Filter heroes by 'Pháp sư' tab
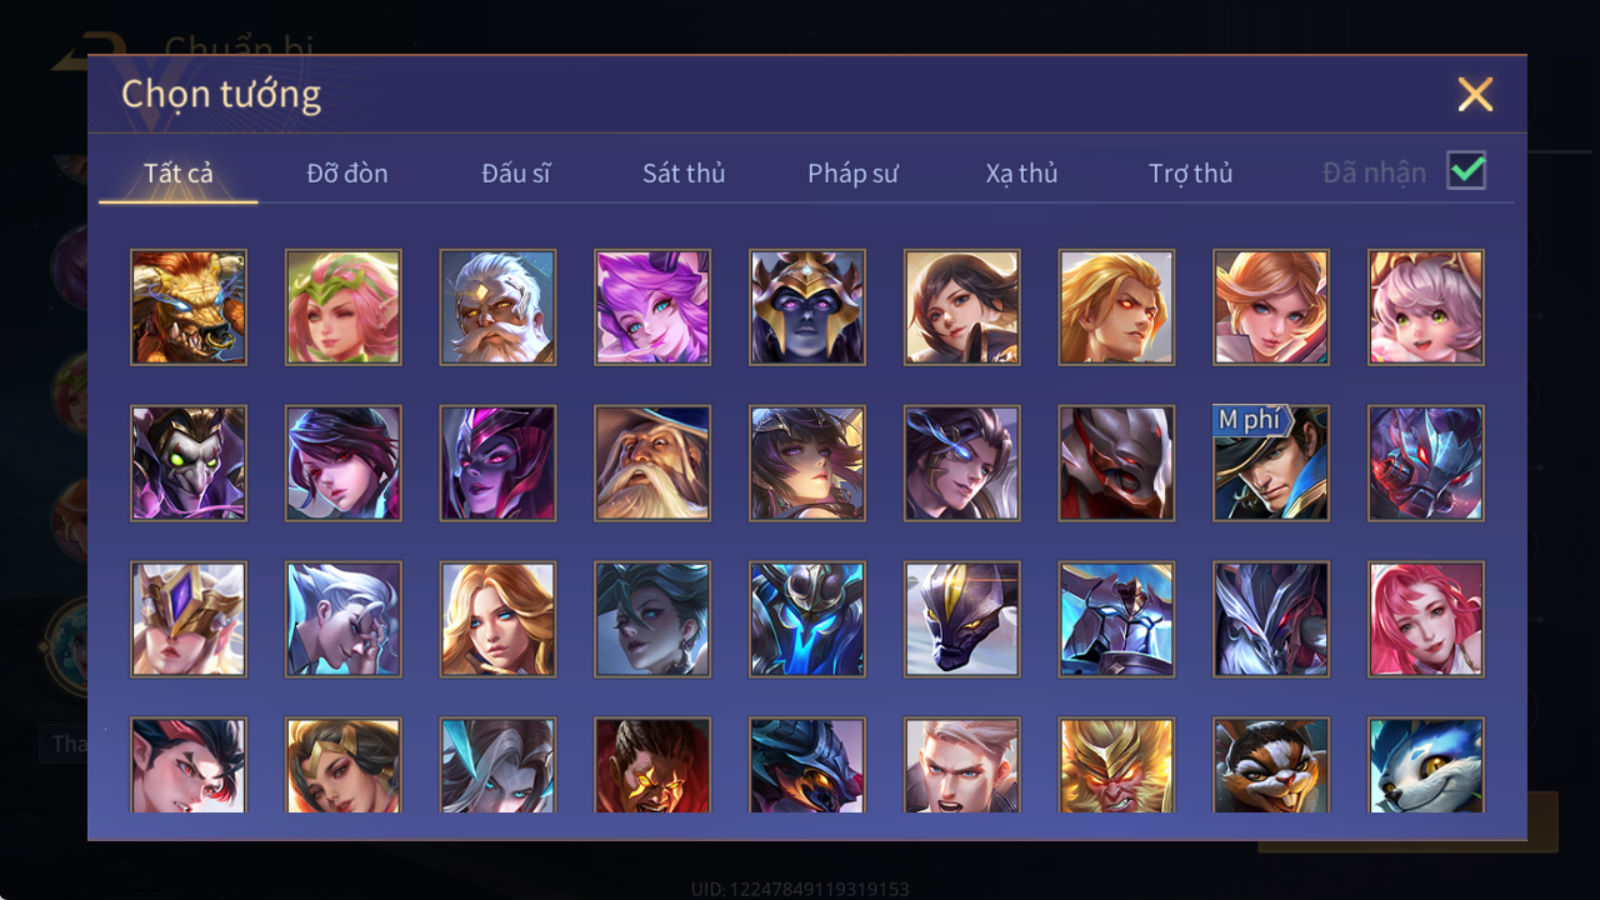This screenshot has width=1600, height=900. point(853,173)
